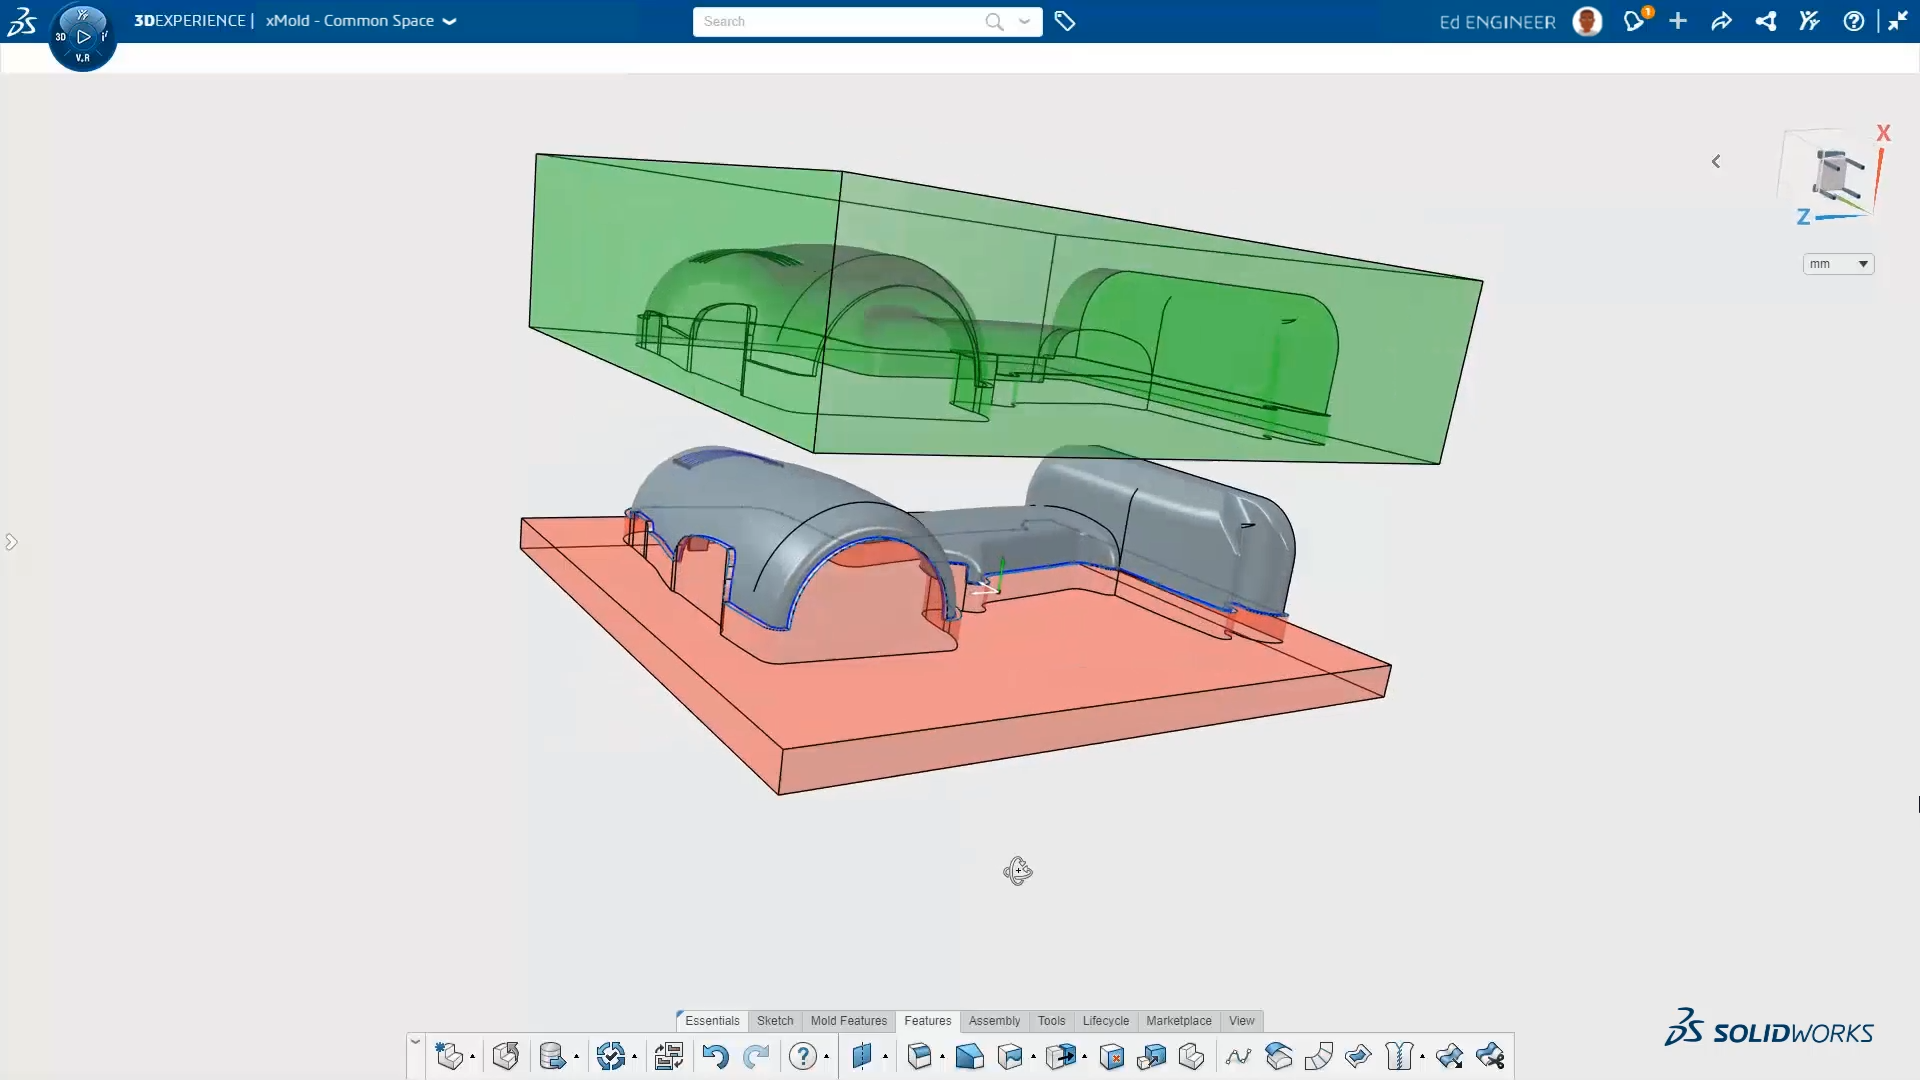Click the 3DEXPERIENCE compass icon
This screenshot has width=1920, height=1080.
83,35
